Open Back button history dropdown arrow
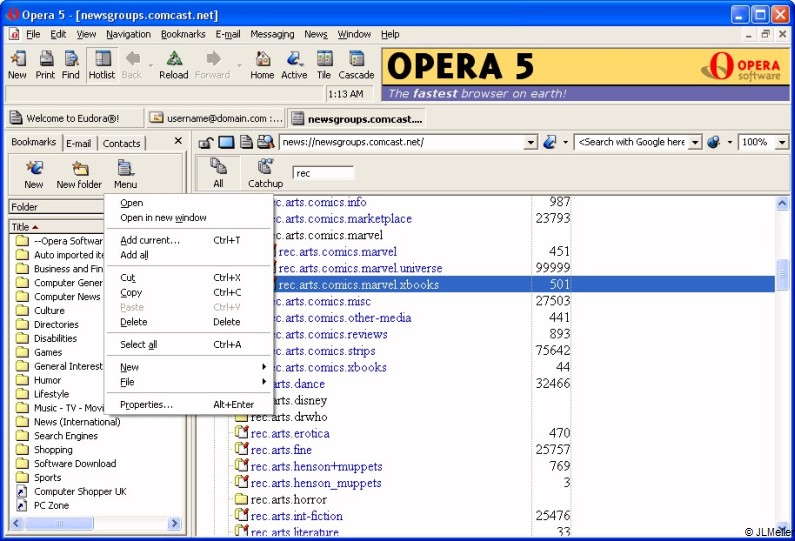 coord(151,65)
